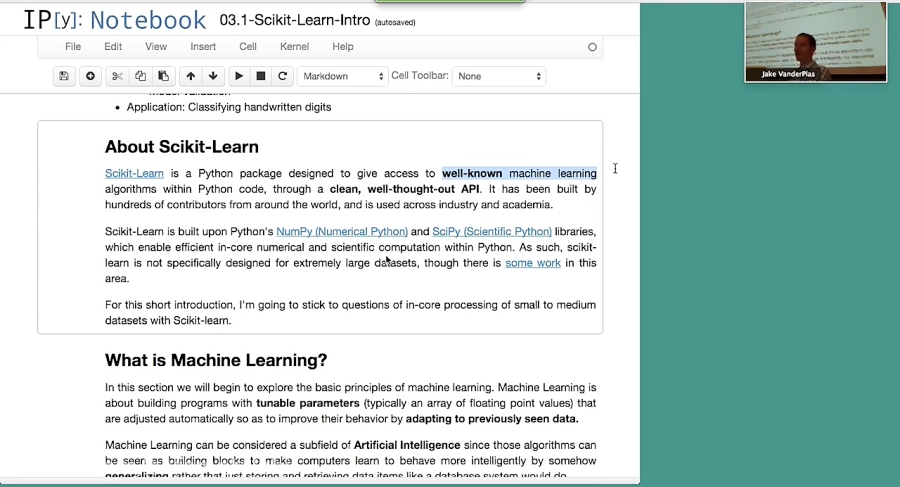Open the View menu
Image resolution: width=900 pixels, height=487 pixels.
point(156,47)
